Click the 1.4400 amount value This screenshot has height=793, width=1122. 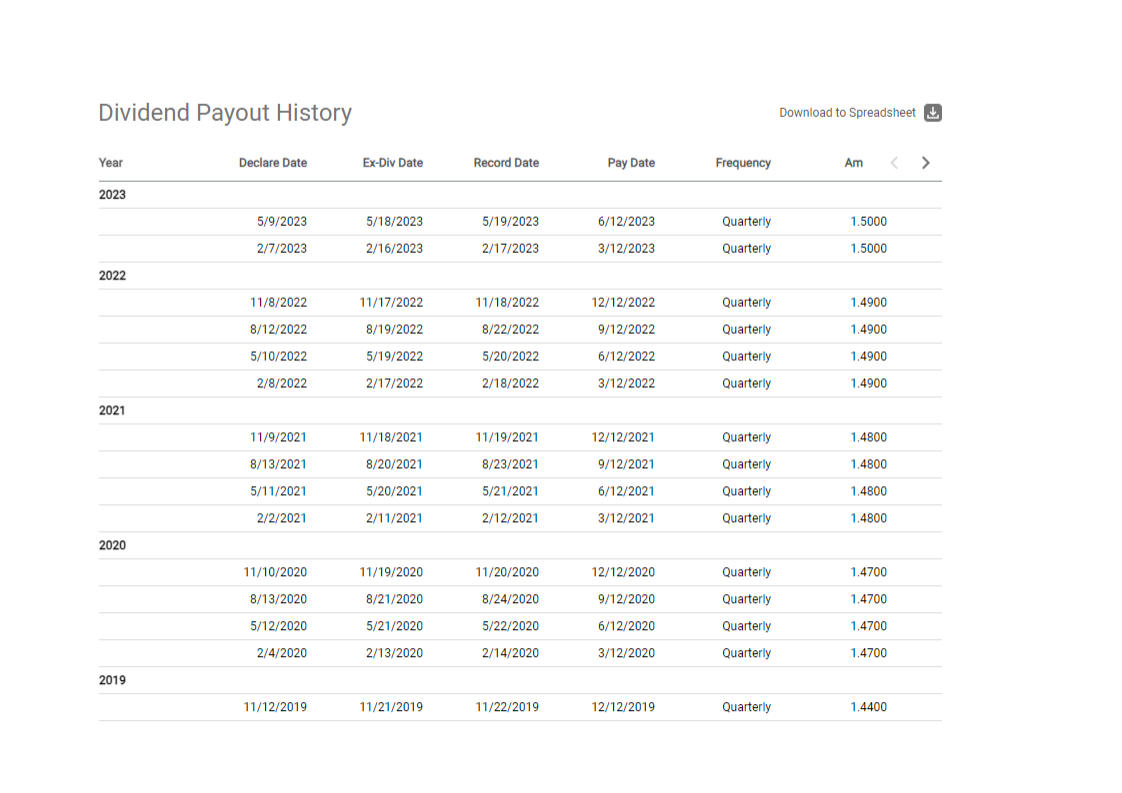869,707
